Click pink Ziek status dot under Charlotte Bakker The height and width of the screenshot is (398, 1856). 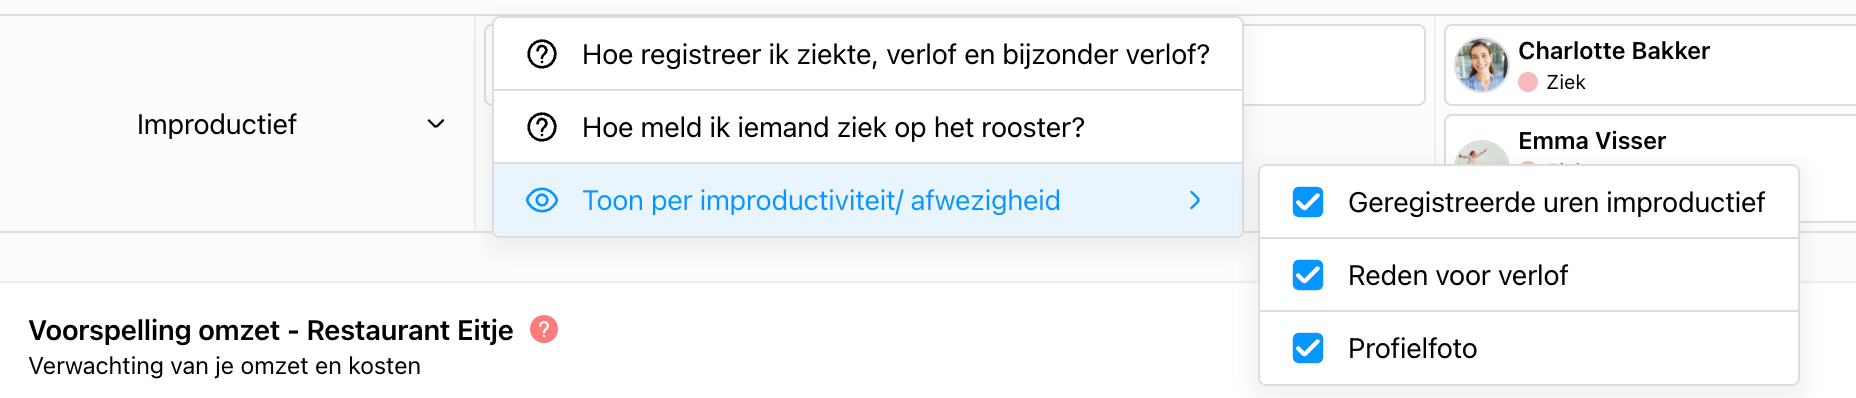(1528, 82)
